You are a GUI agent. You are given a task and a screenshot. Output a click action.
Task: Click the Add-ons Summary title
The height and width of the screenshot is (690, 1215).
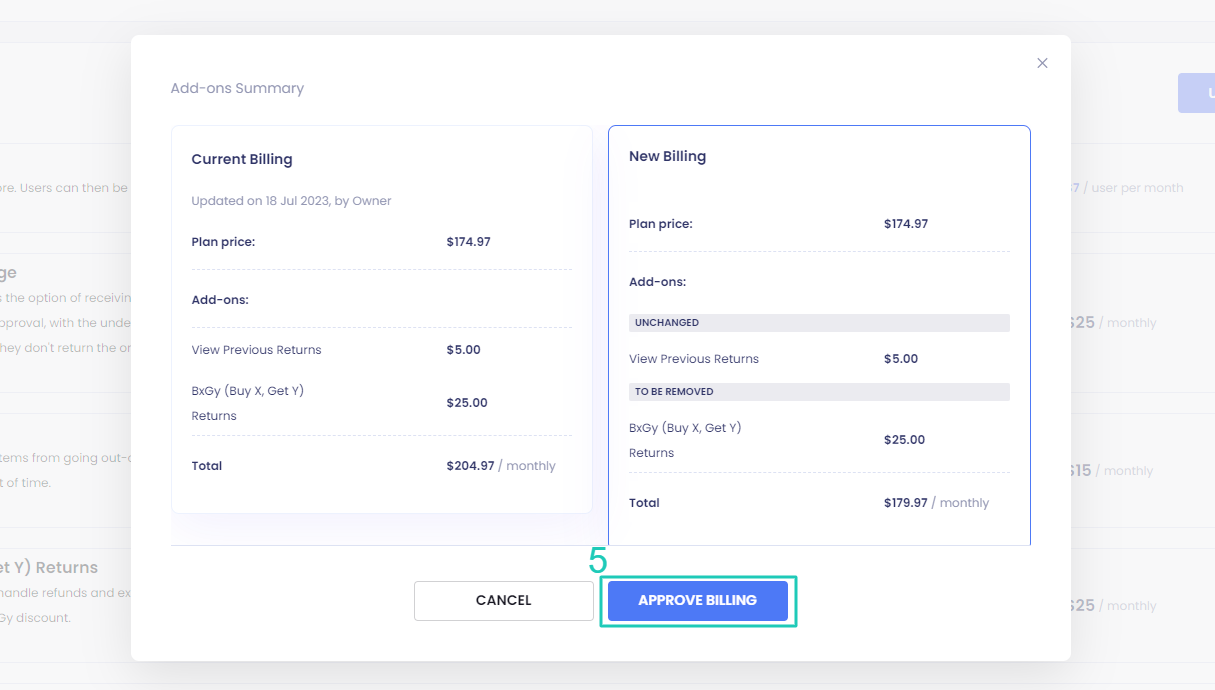click(x=237, y=88)
